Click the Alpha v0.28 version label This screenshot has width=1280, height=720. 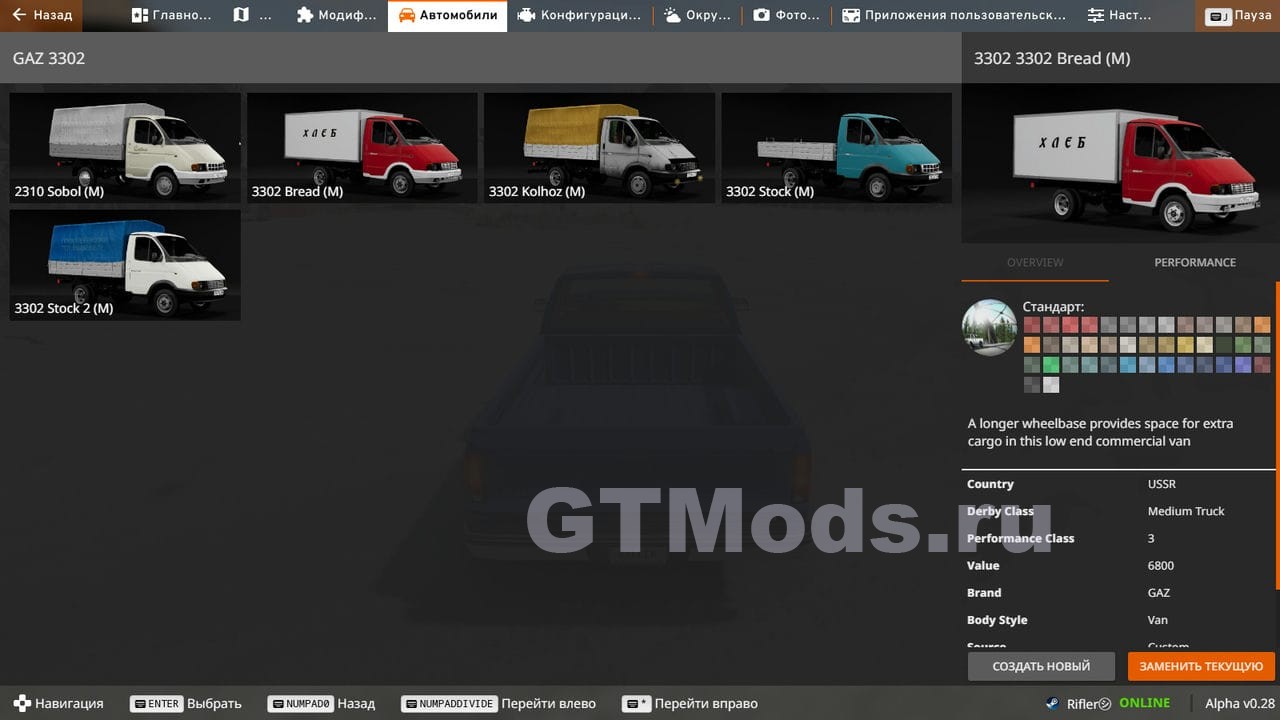point(1240,703)
